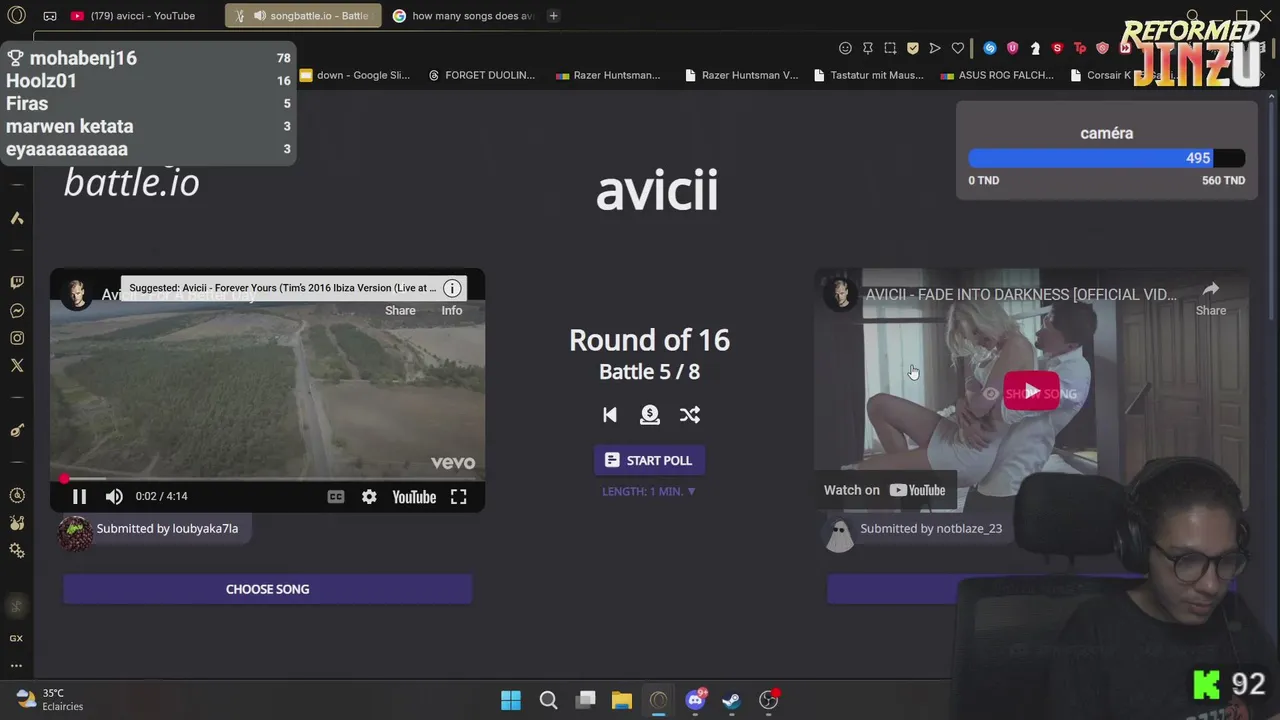Click the send/flow arrow icon in address bar
The image size is (1280, 720).
(x=935, y=48)
